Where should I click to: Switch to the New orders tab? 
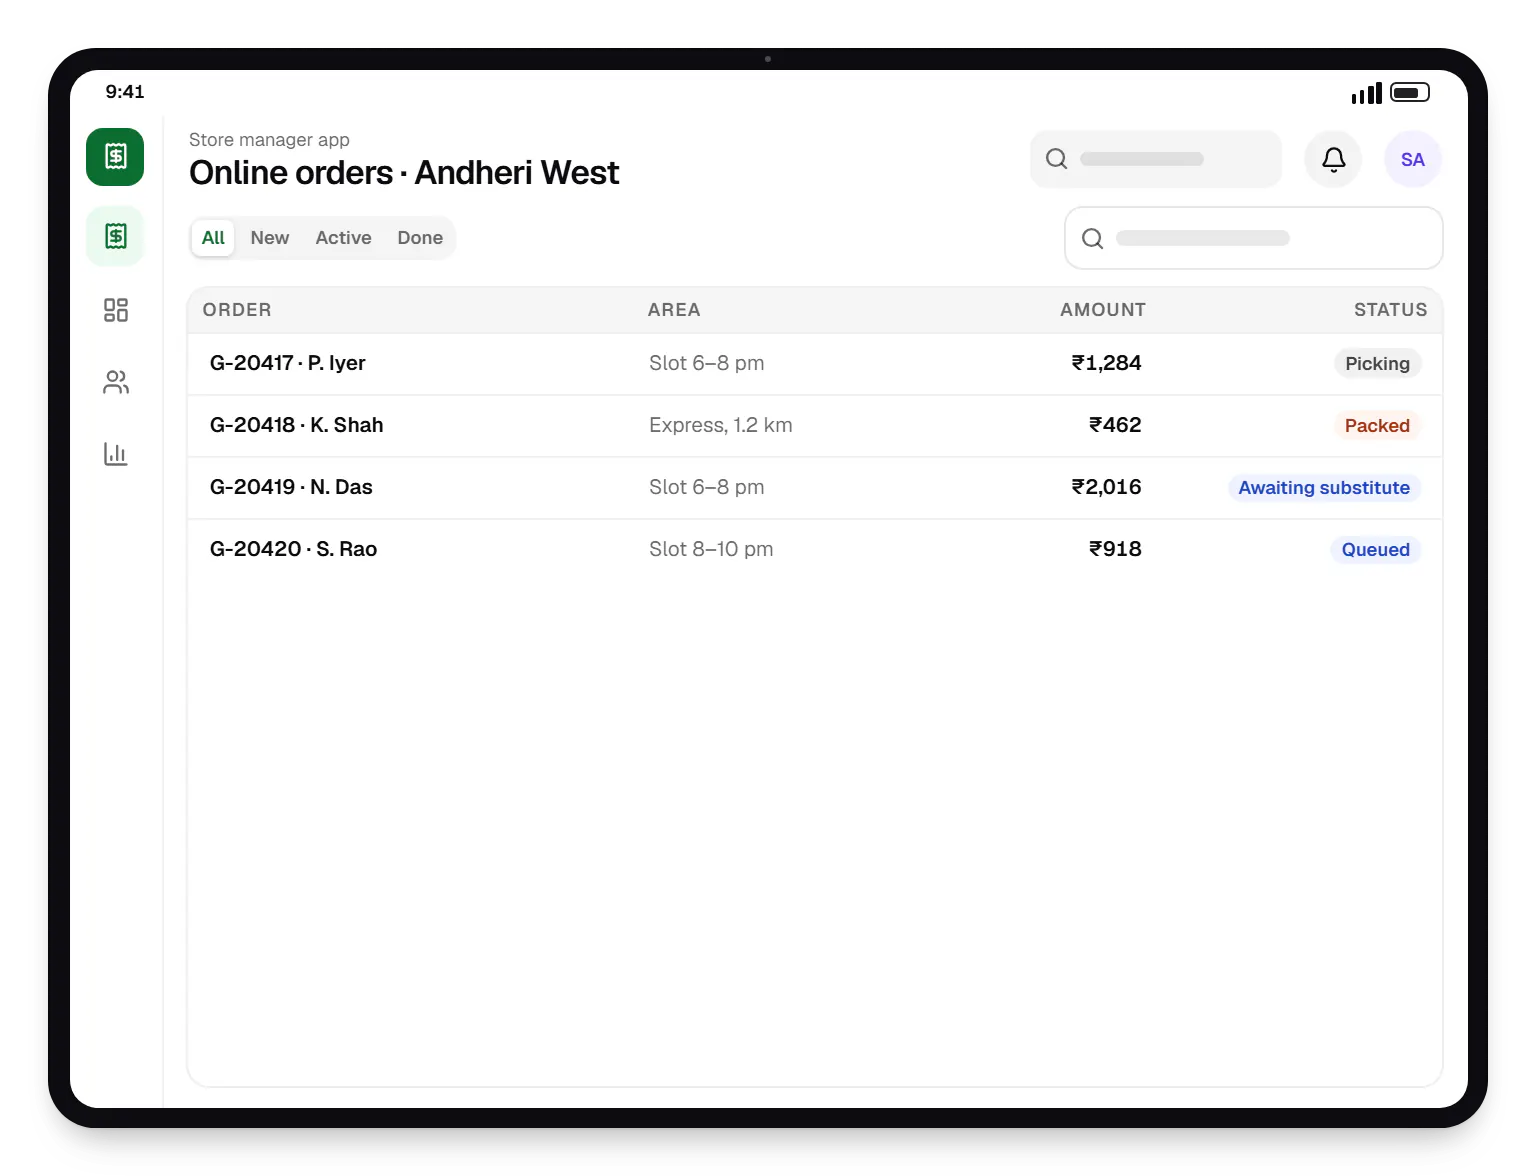click(x=270, y=238)
